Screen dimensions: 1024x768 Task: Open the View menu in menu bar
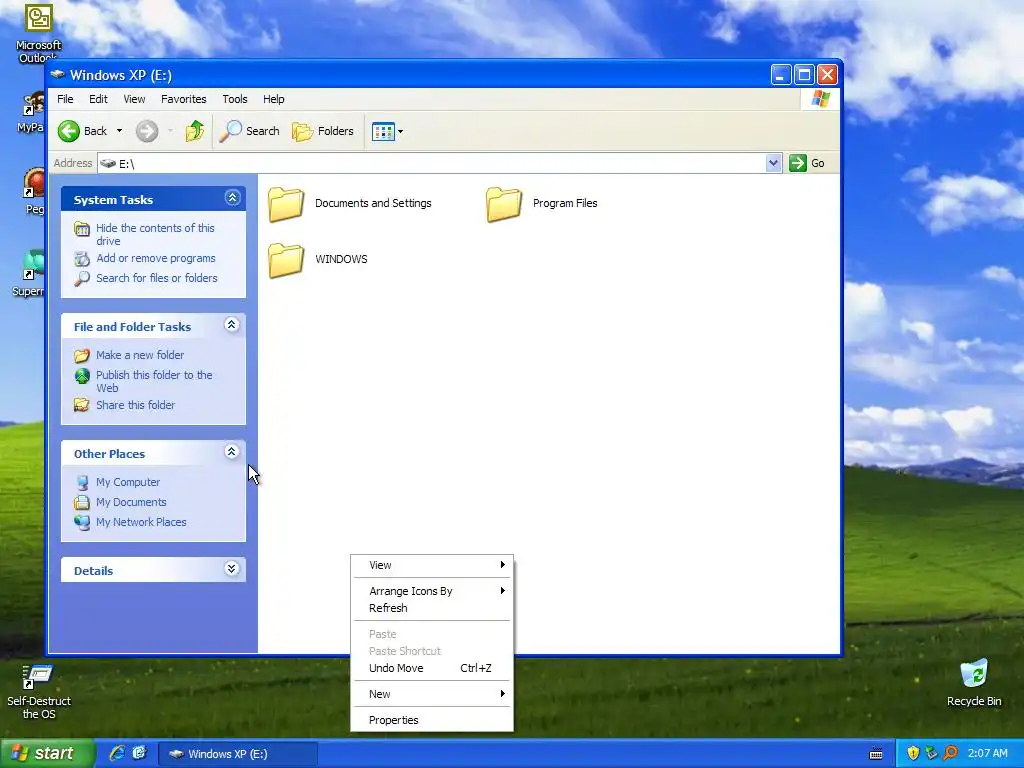134,99
